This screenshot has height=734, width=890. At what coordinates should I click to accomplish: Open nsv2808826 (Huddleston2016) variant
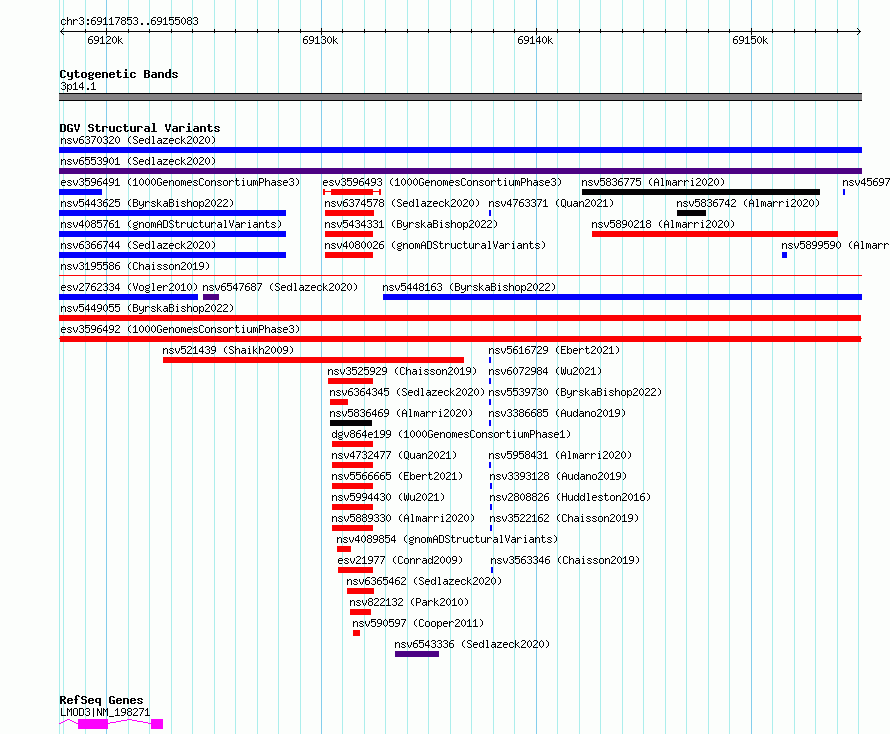pos(570,497)
